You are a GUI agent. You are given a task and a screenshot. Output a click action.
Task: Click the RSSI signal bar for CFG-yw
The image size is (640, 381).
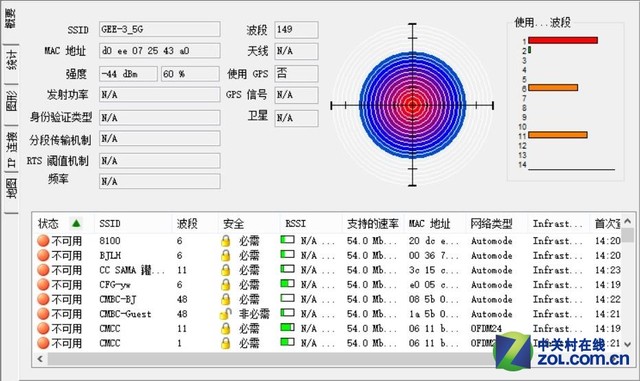(x=287, y=283)
